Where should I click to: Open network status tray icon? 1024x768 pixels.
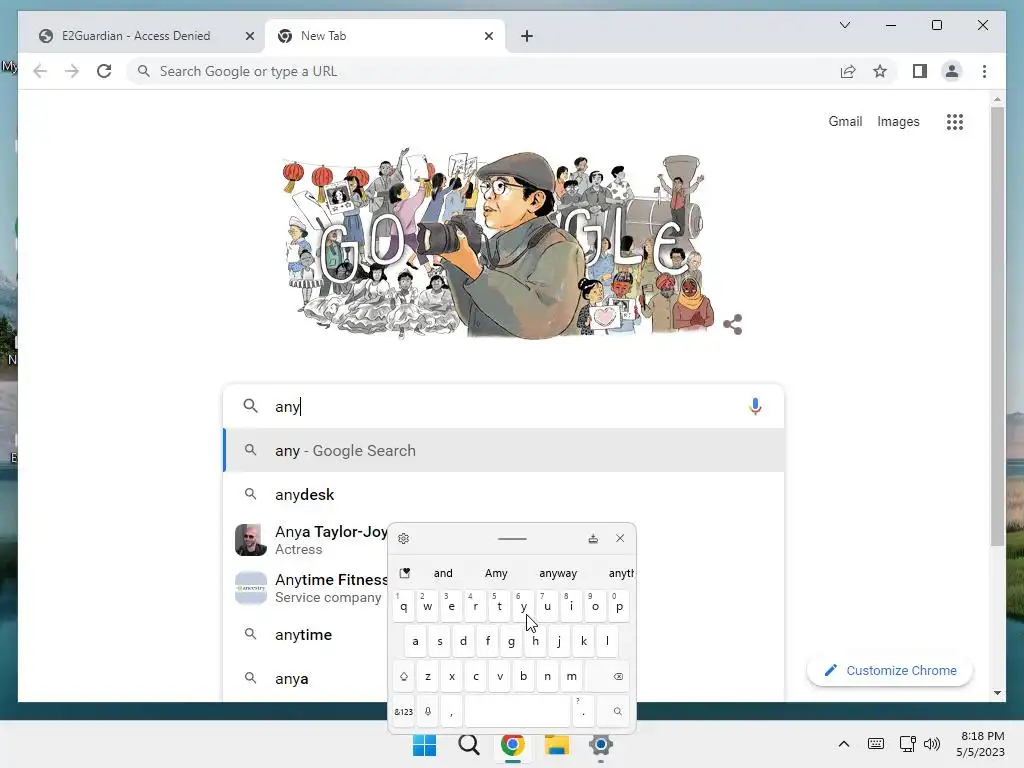(x=907, y=744)
